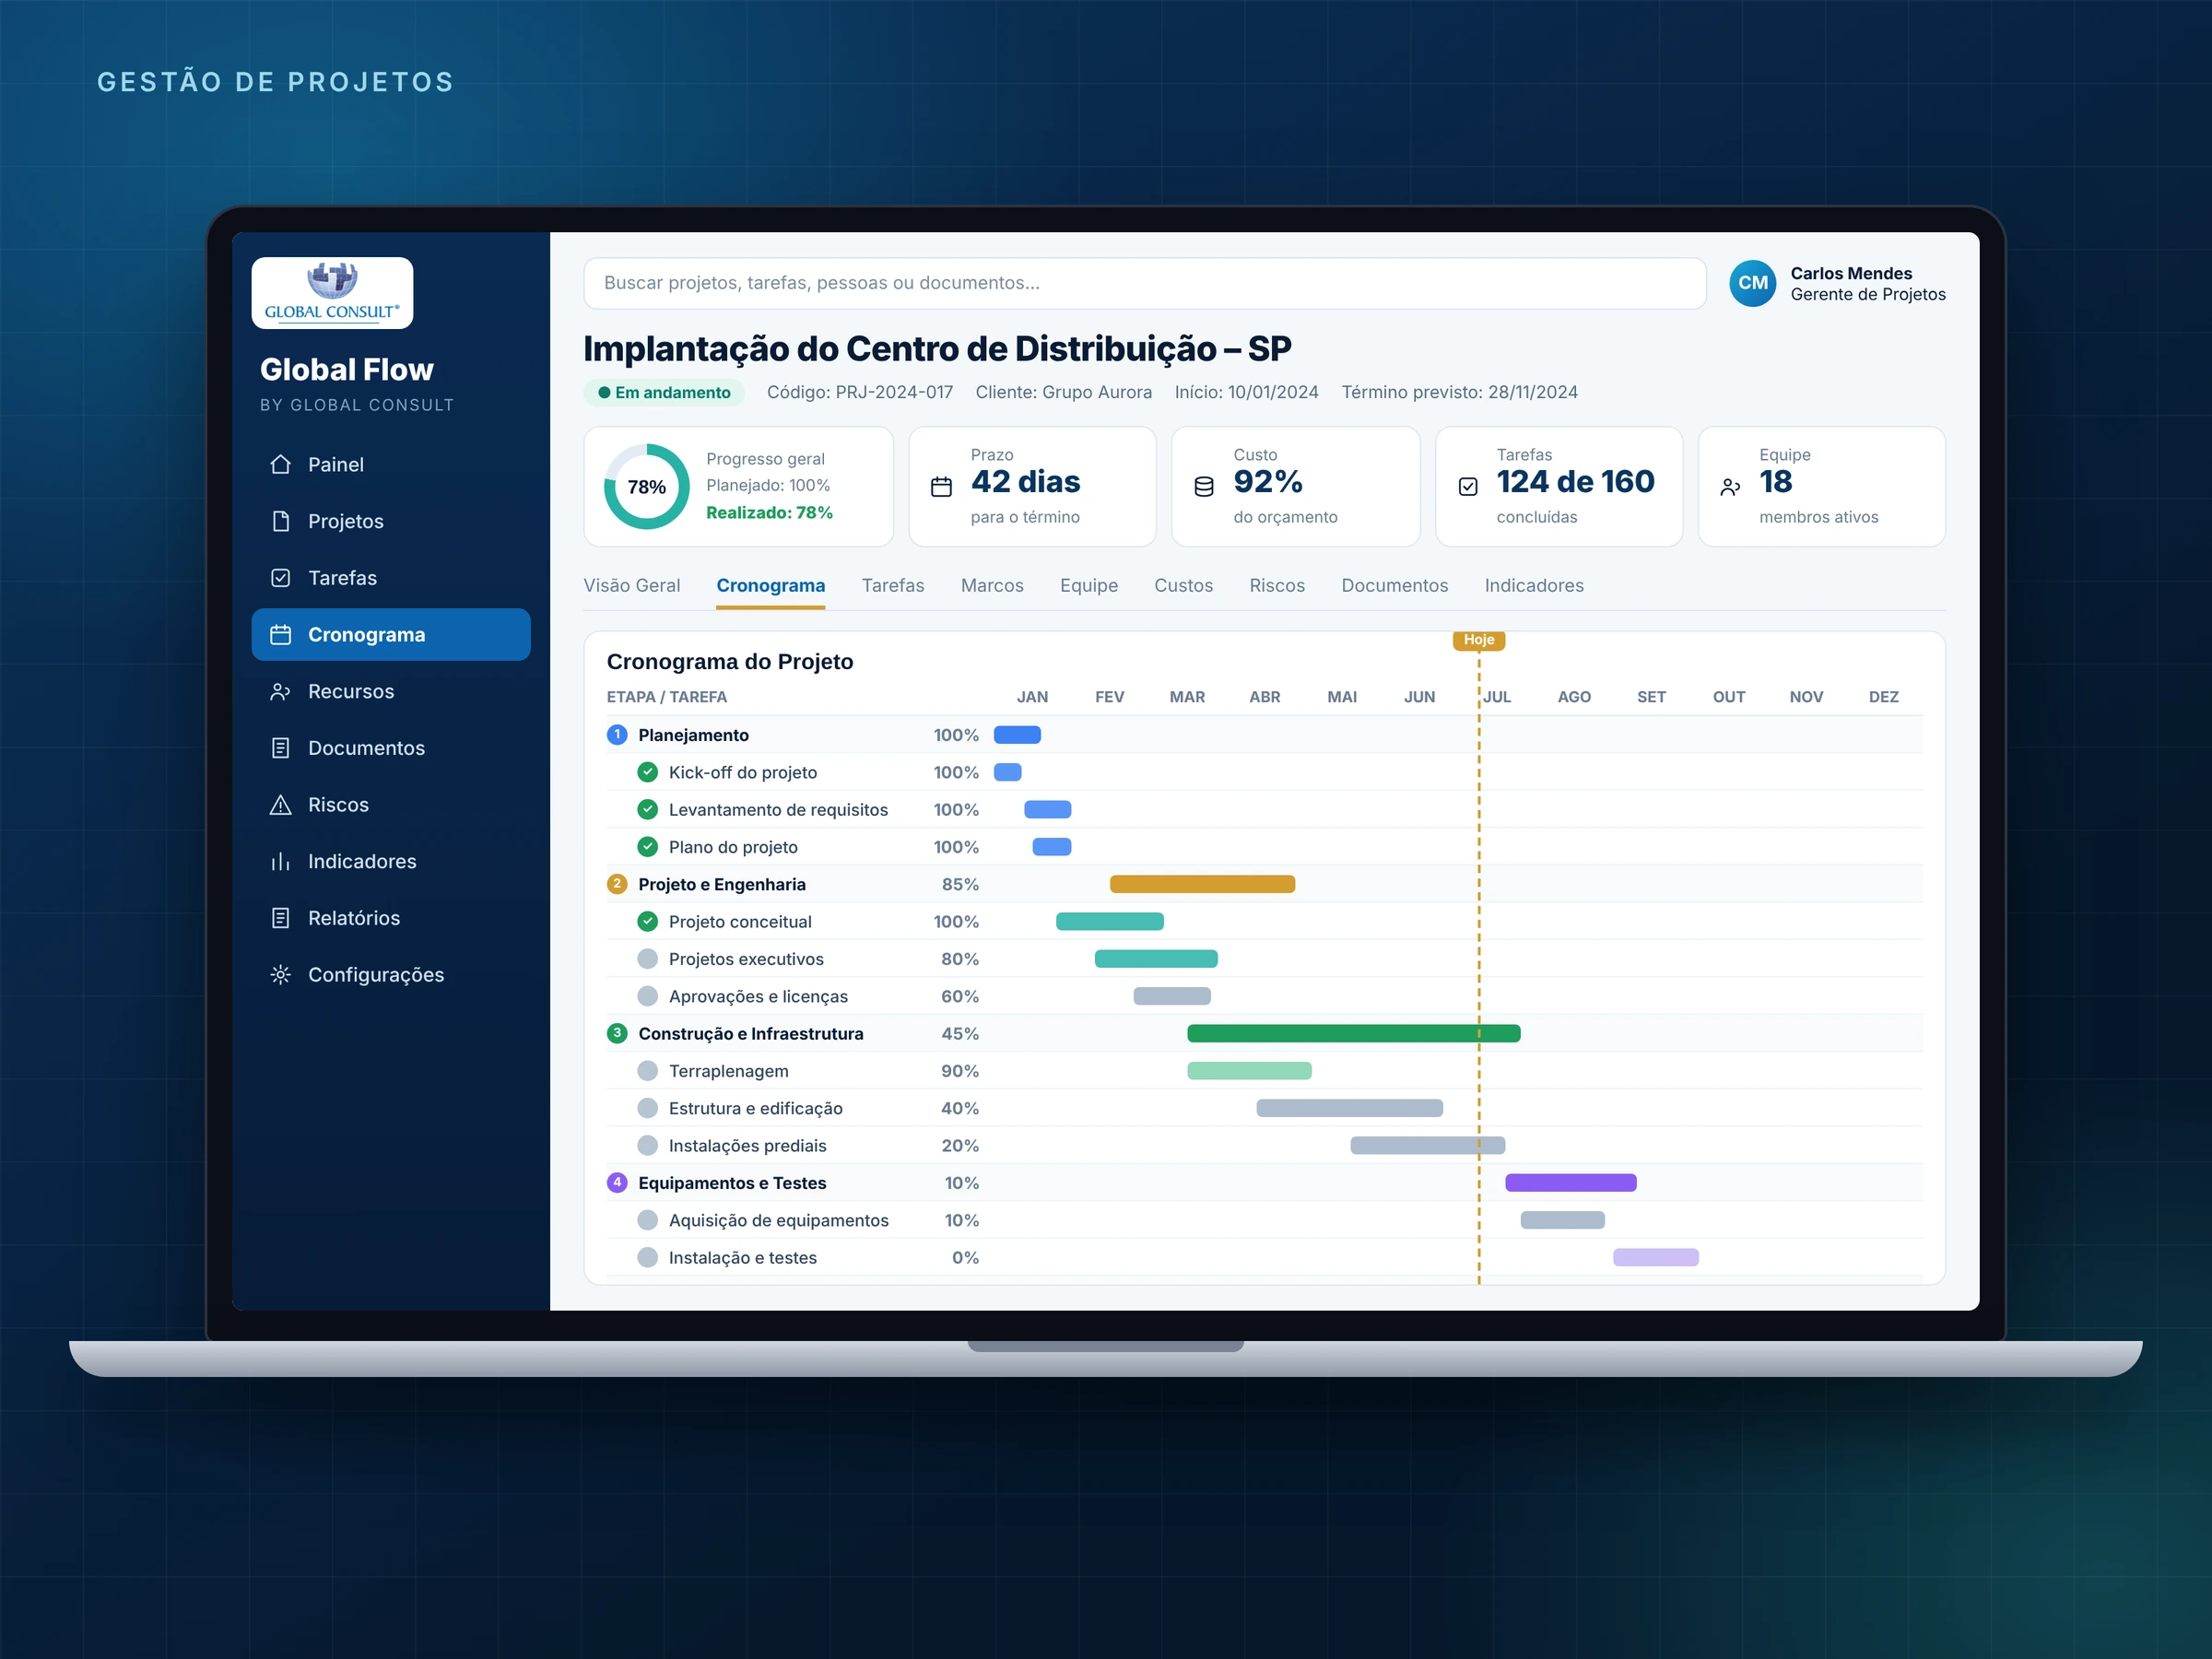
Task: Click the Projetos file icon
Action: click(281, 521)
